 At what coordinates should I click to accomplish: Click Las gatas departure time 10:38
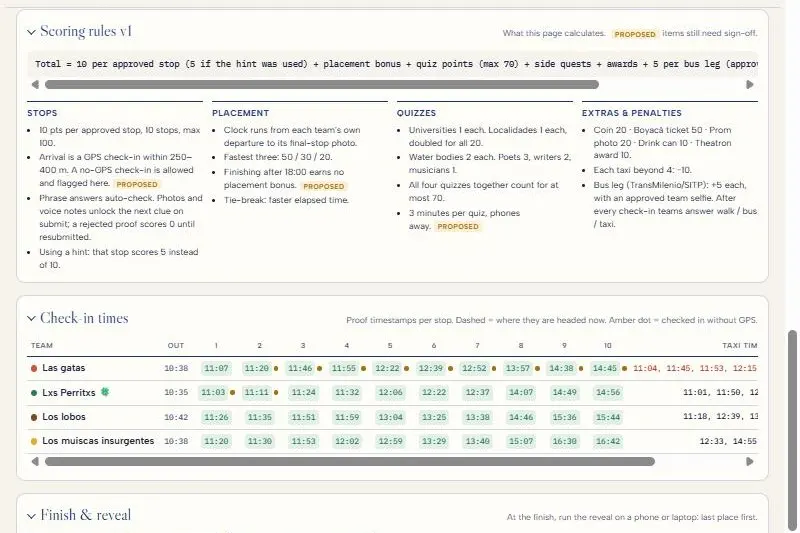[176, 368]
